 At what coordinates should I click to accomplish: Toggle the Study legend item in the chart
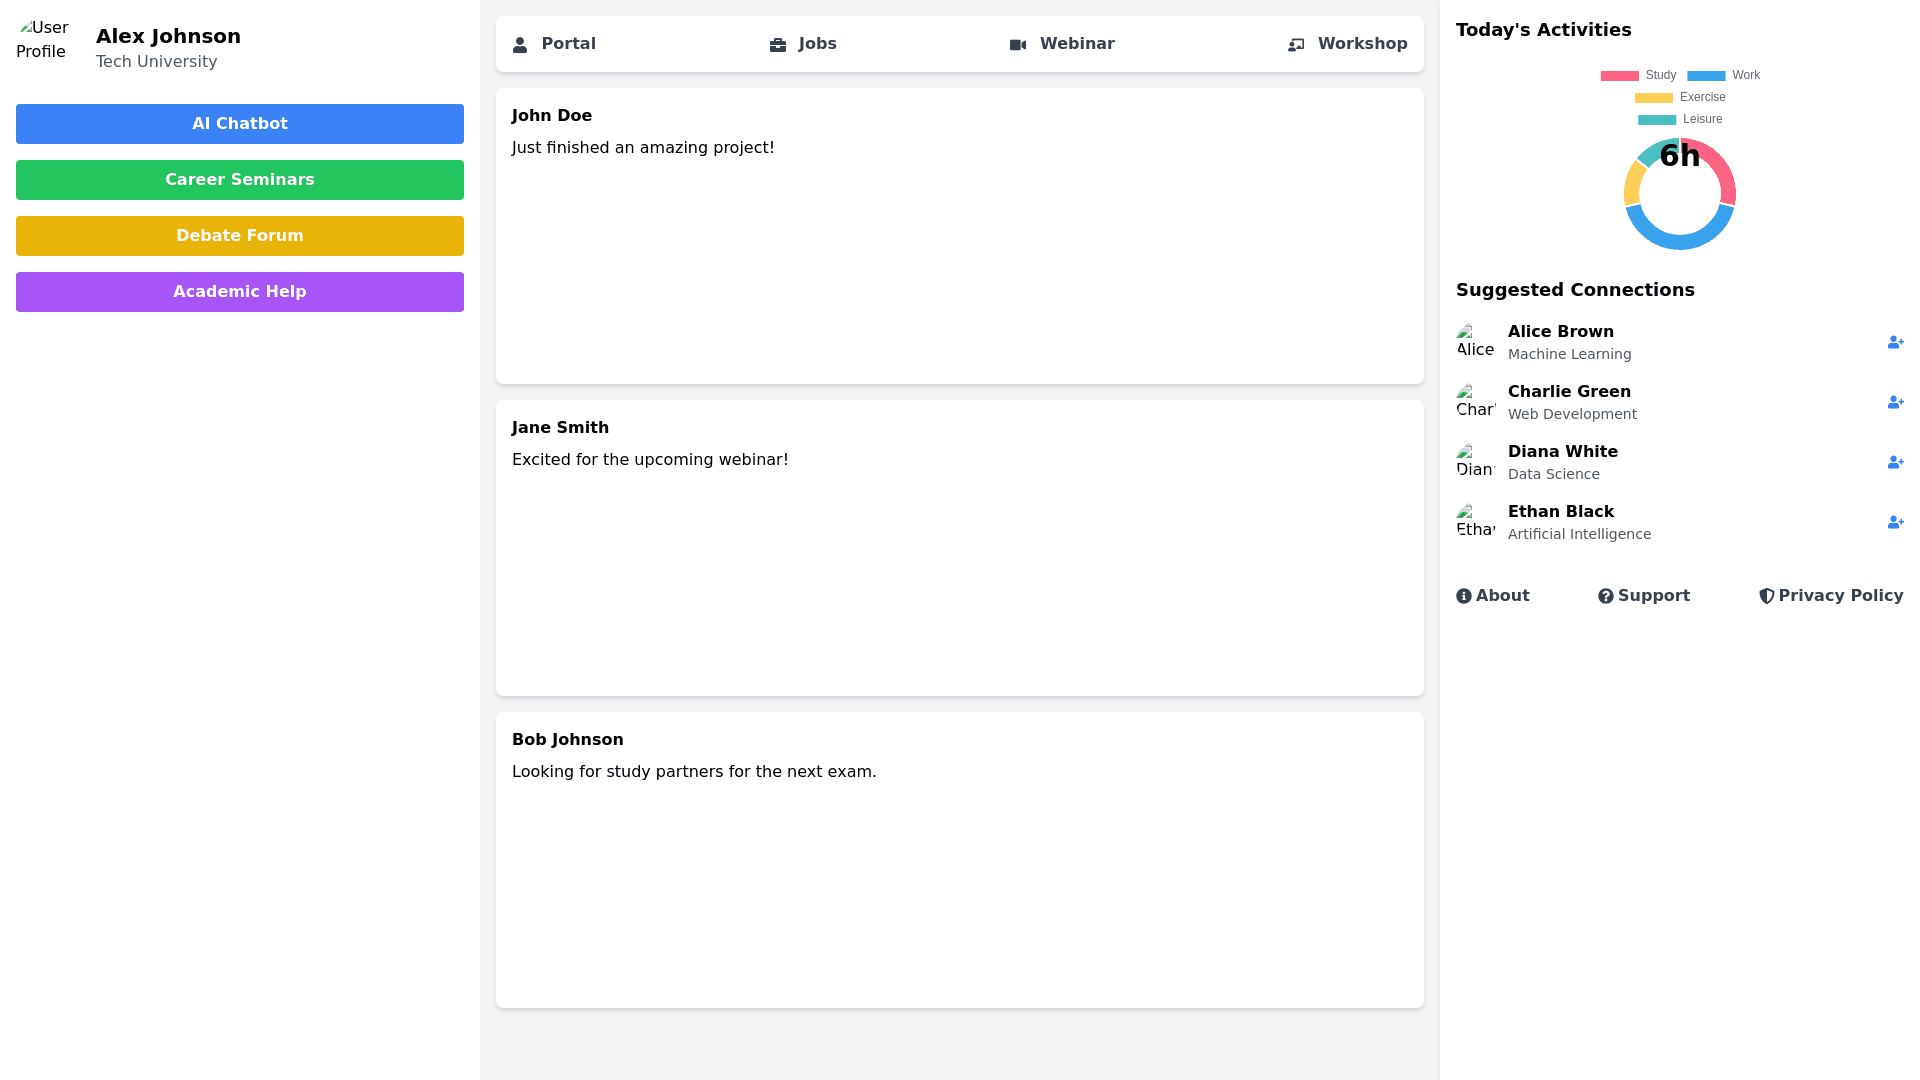coord(1638,75)
